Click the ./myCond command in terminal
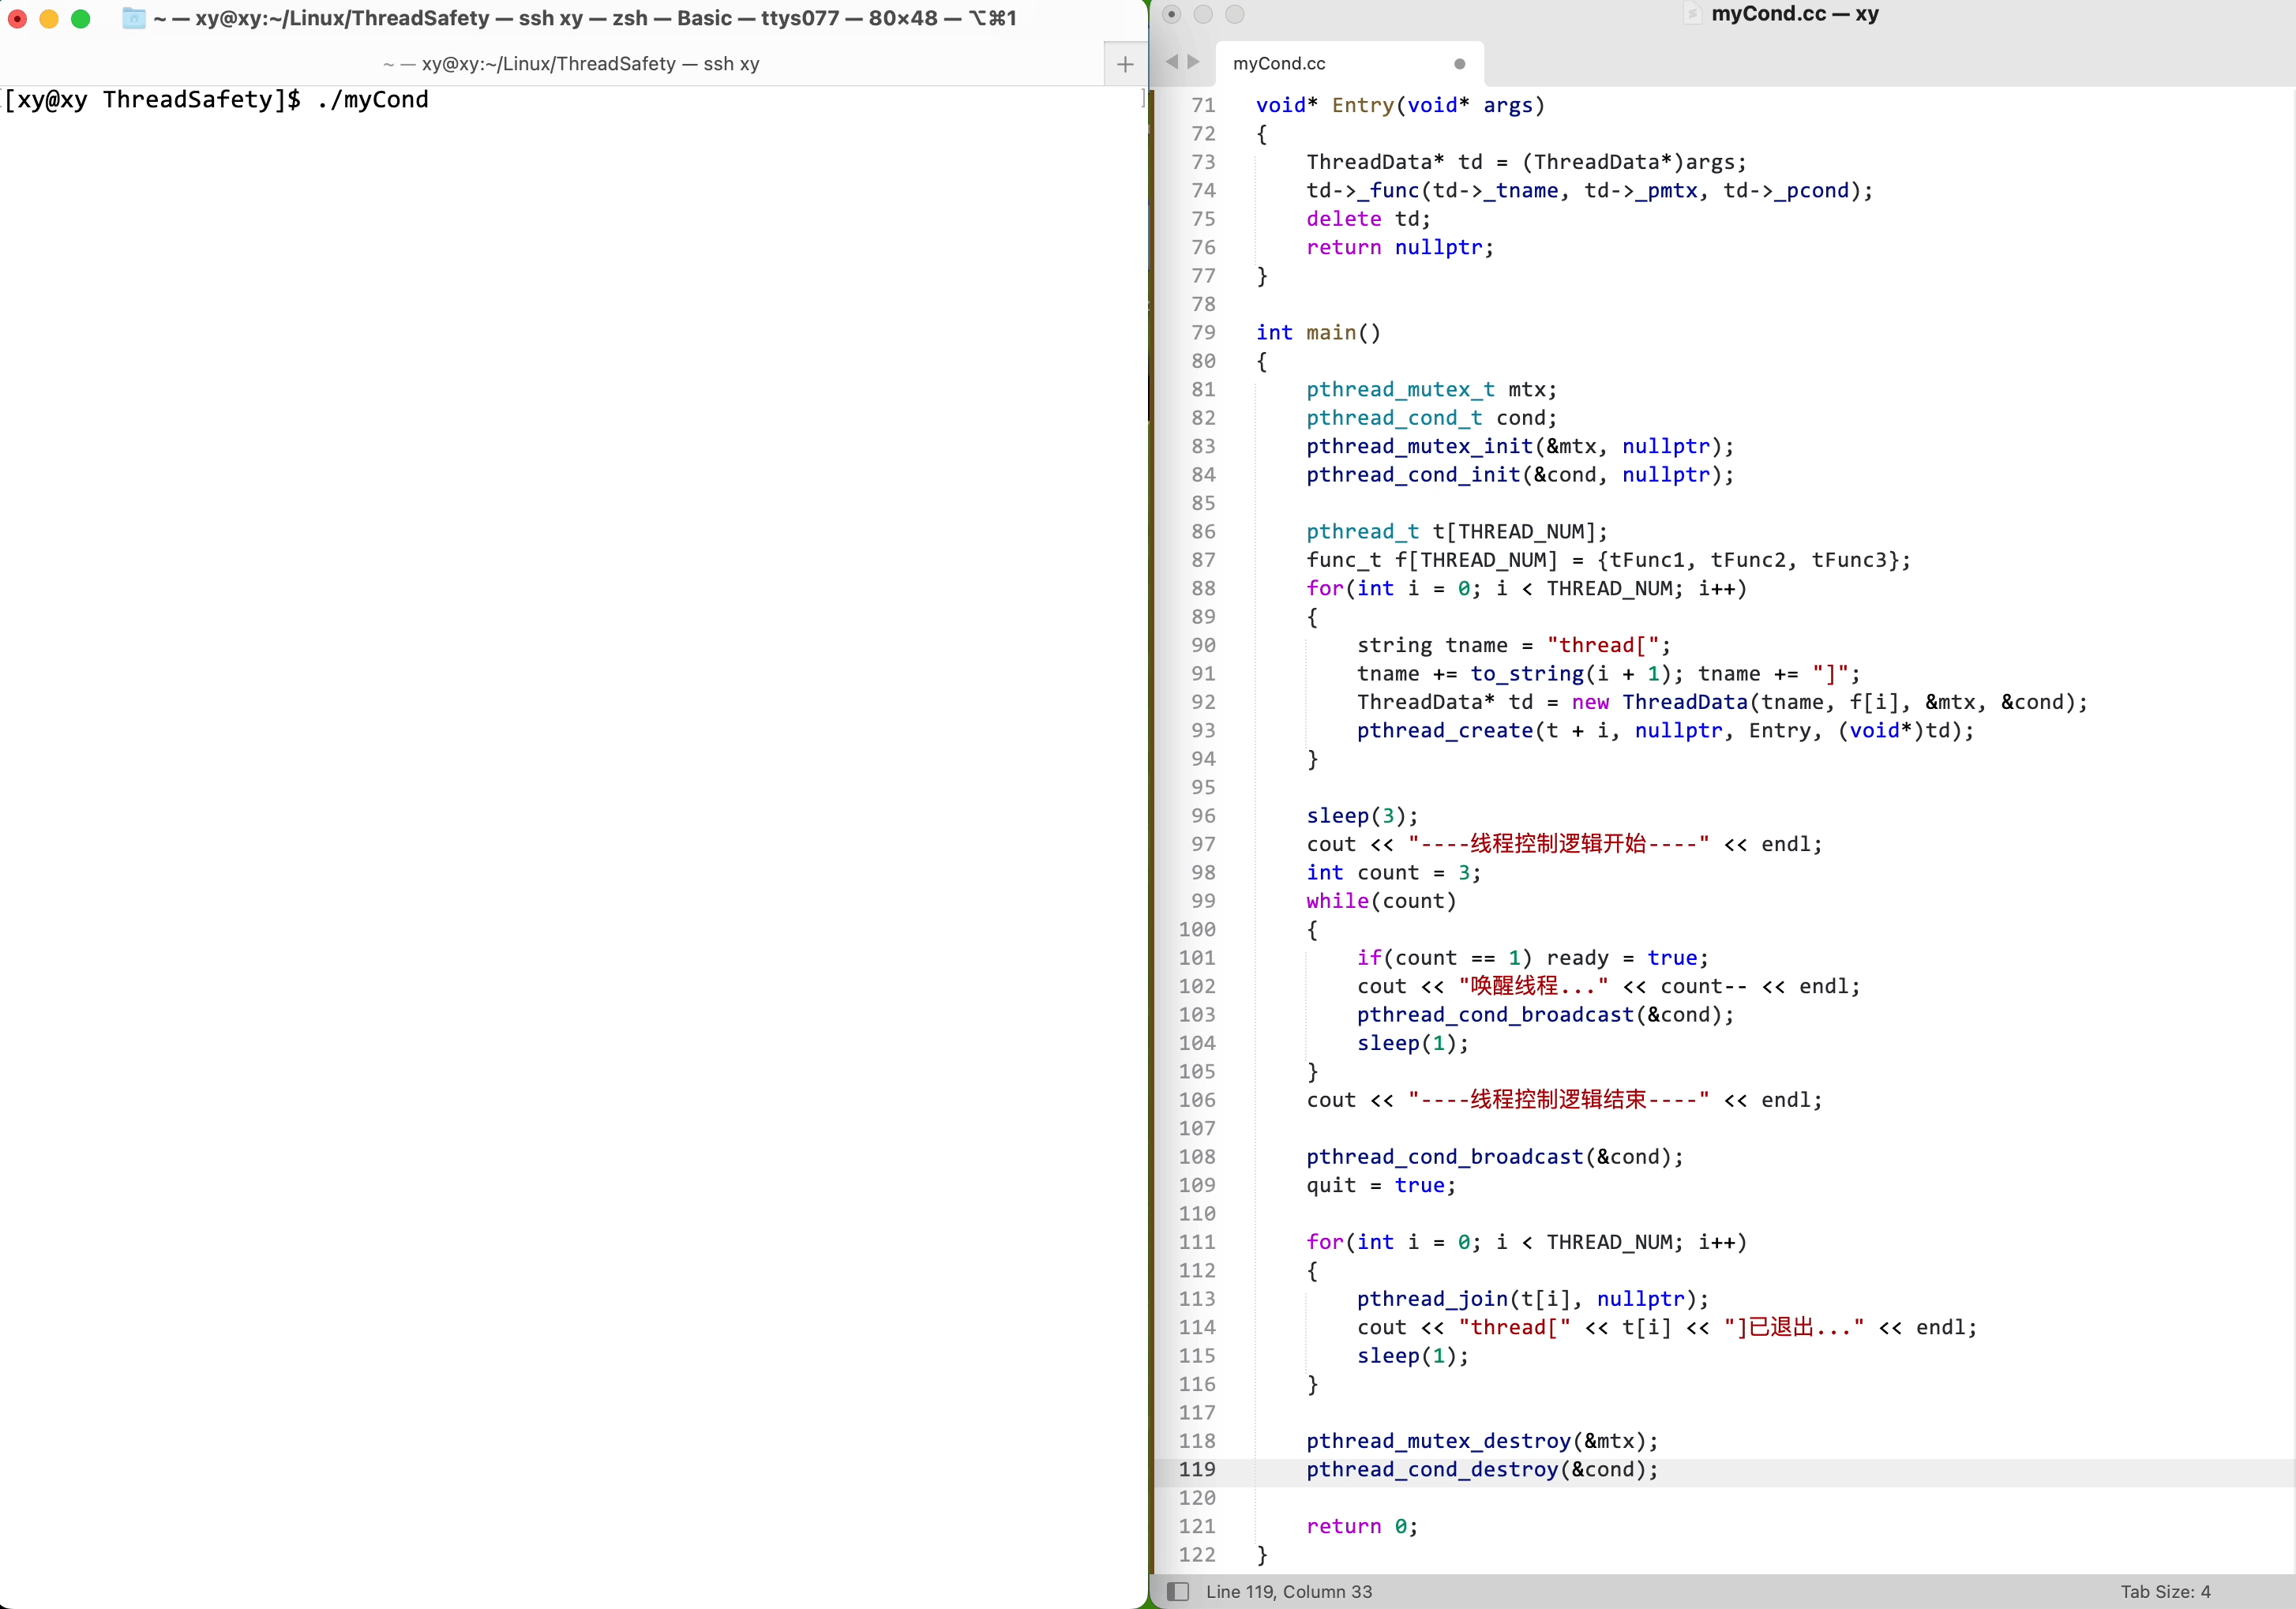The width and height of the screenshot is (2296, 1609). 372,100
